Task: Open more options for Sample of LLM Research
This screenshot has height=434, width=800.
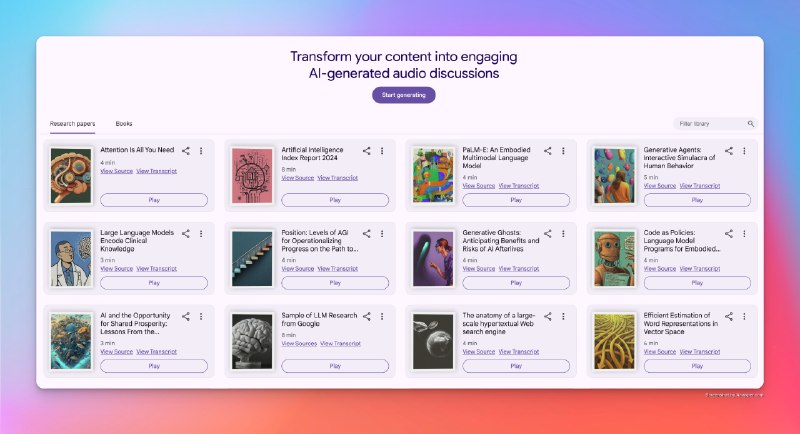Action: pyautogui.click(x=382, y=317)
